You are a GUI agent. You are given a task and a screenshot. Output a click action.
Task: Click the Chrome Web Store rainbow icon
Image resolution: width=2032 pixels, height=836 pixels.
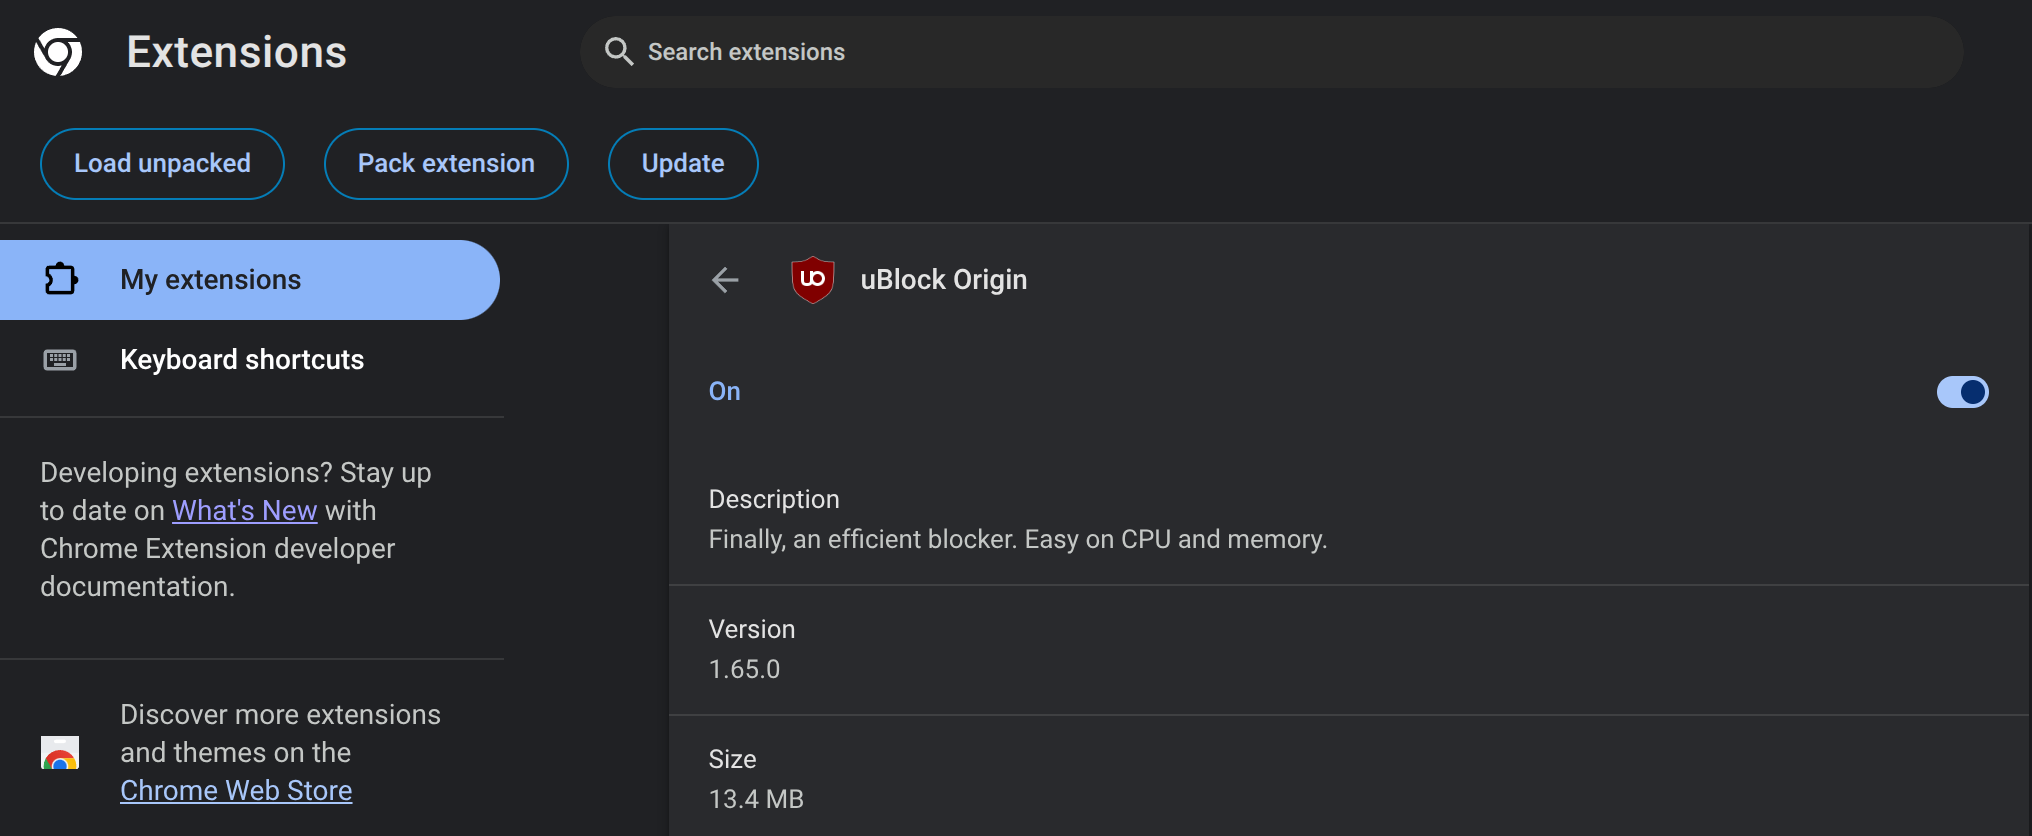click(x=60, y=753)
